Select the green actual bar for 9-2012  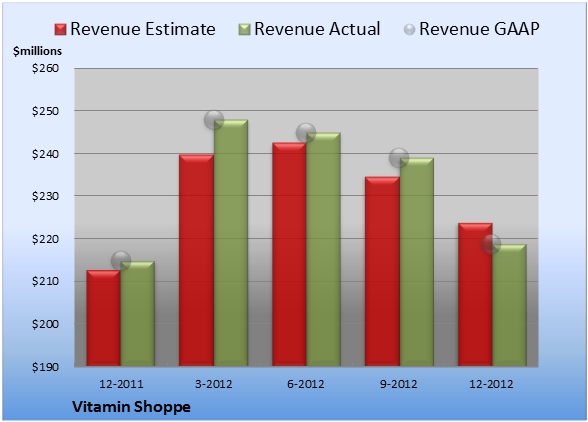[x=416, y=262]
